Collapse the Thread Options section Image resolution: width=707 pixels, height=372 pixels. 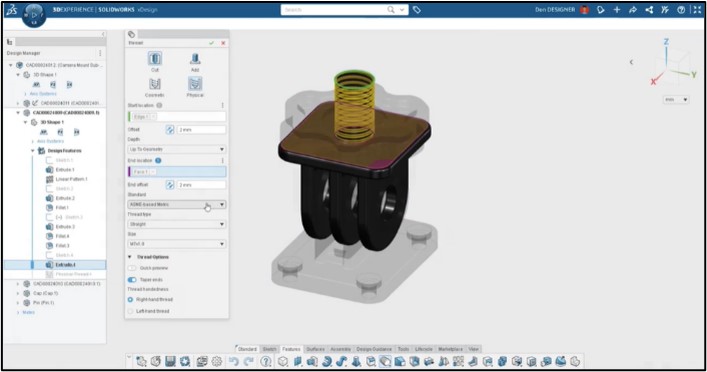coord(129,257)
